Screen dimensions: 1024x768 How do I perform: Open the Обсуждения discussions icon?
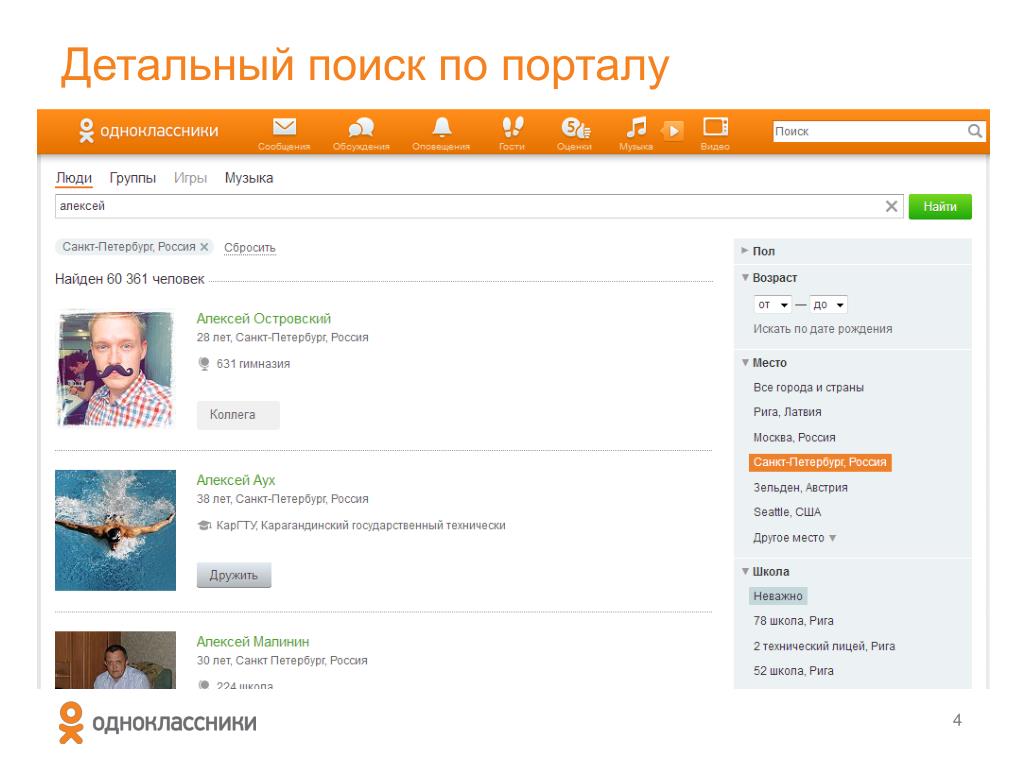tap(361, 133)
